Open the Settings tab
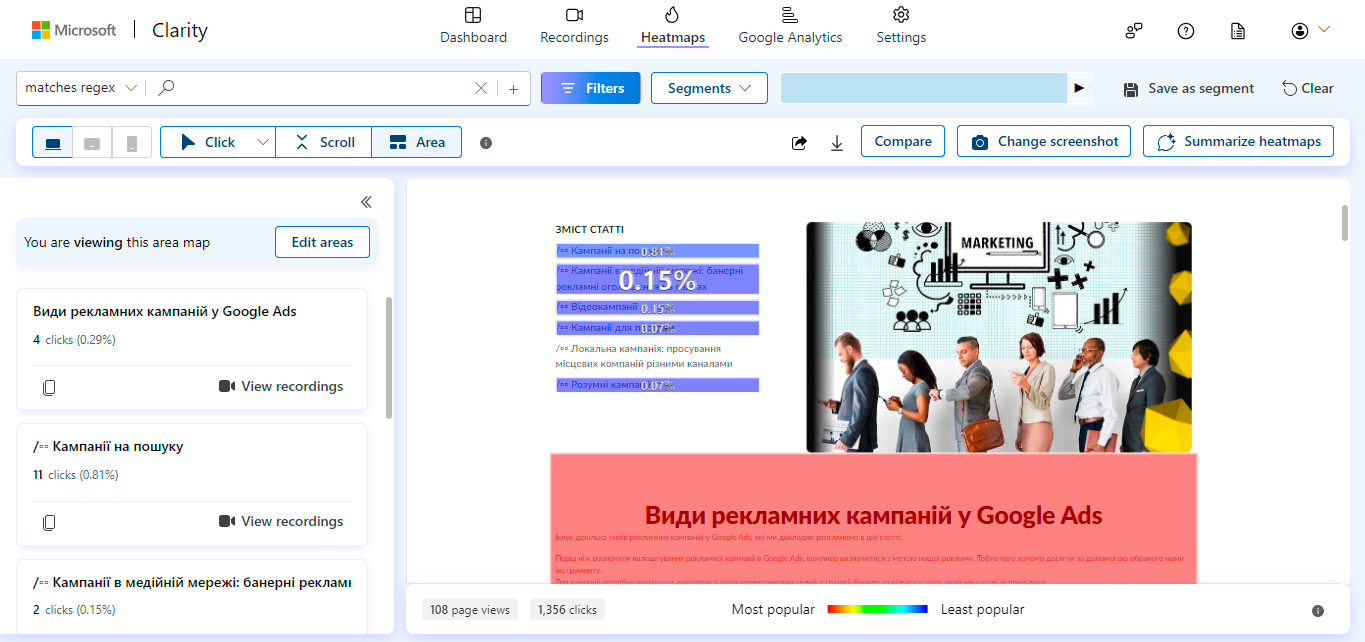The height and width of the screenshot is (642, 1365). 901,26
